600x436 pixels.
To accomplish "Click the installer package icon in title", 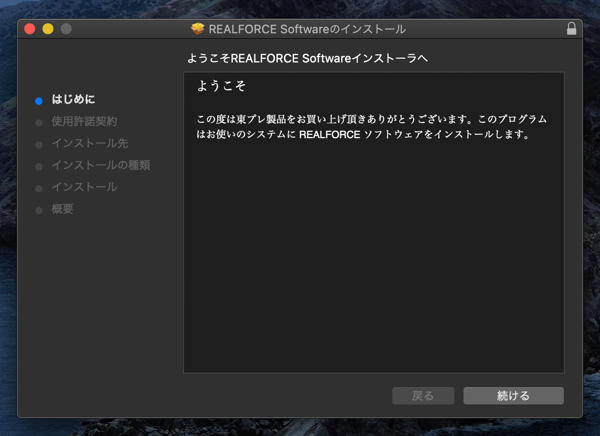I will pos(197,29).
